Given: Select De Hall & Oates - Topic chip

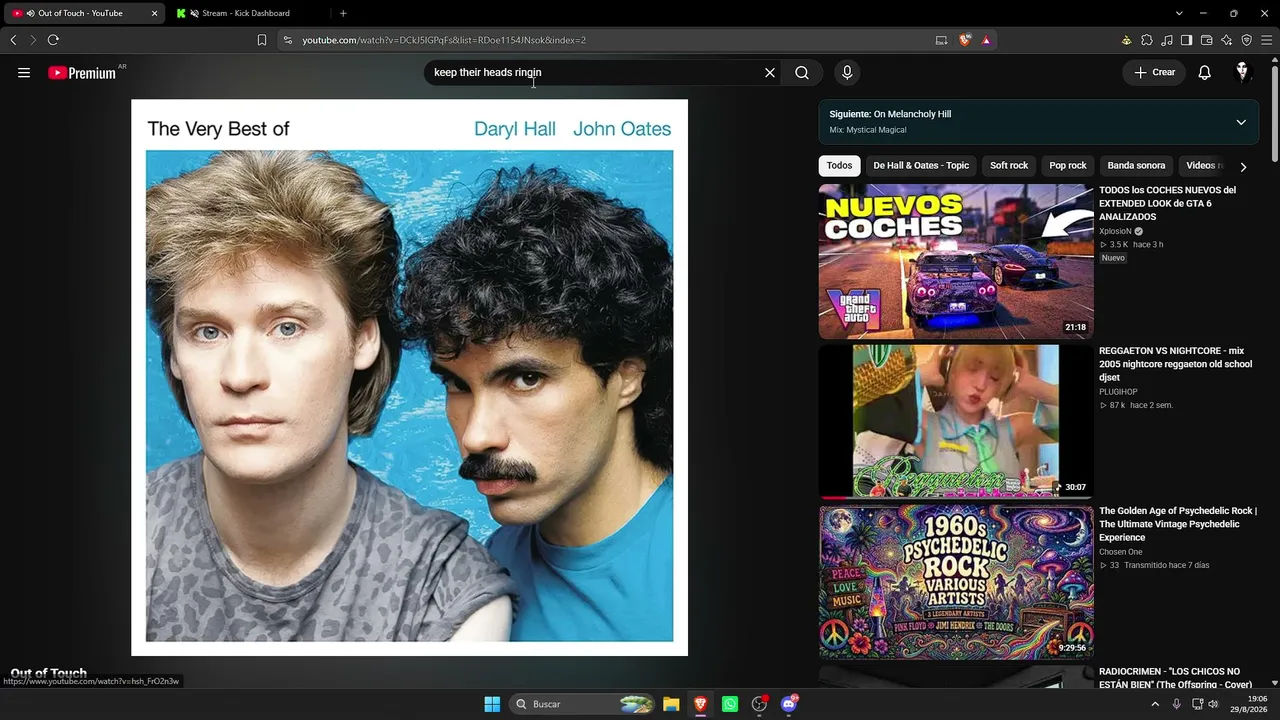Looking at the screenshot, I should [x=921, y=166].
